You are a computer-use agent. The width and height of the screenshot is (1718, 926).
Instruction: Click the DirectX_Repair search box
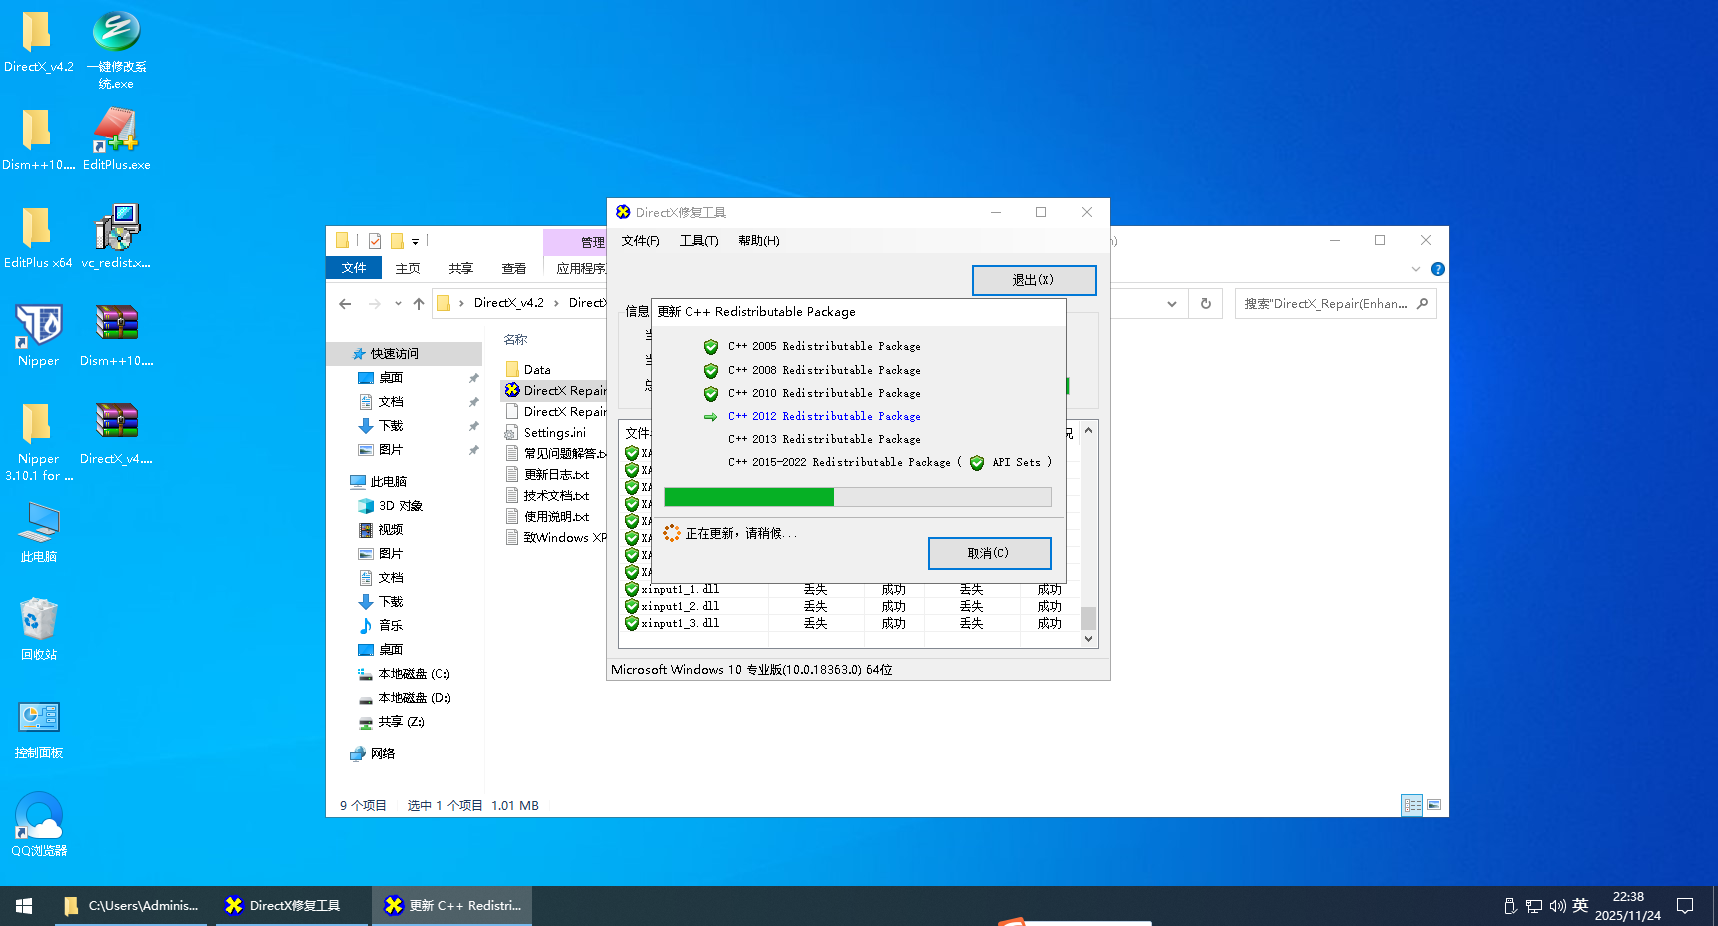tap(1325, 304)
